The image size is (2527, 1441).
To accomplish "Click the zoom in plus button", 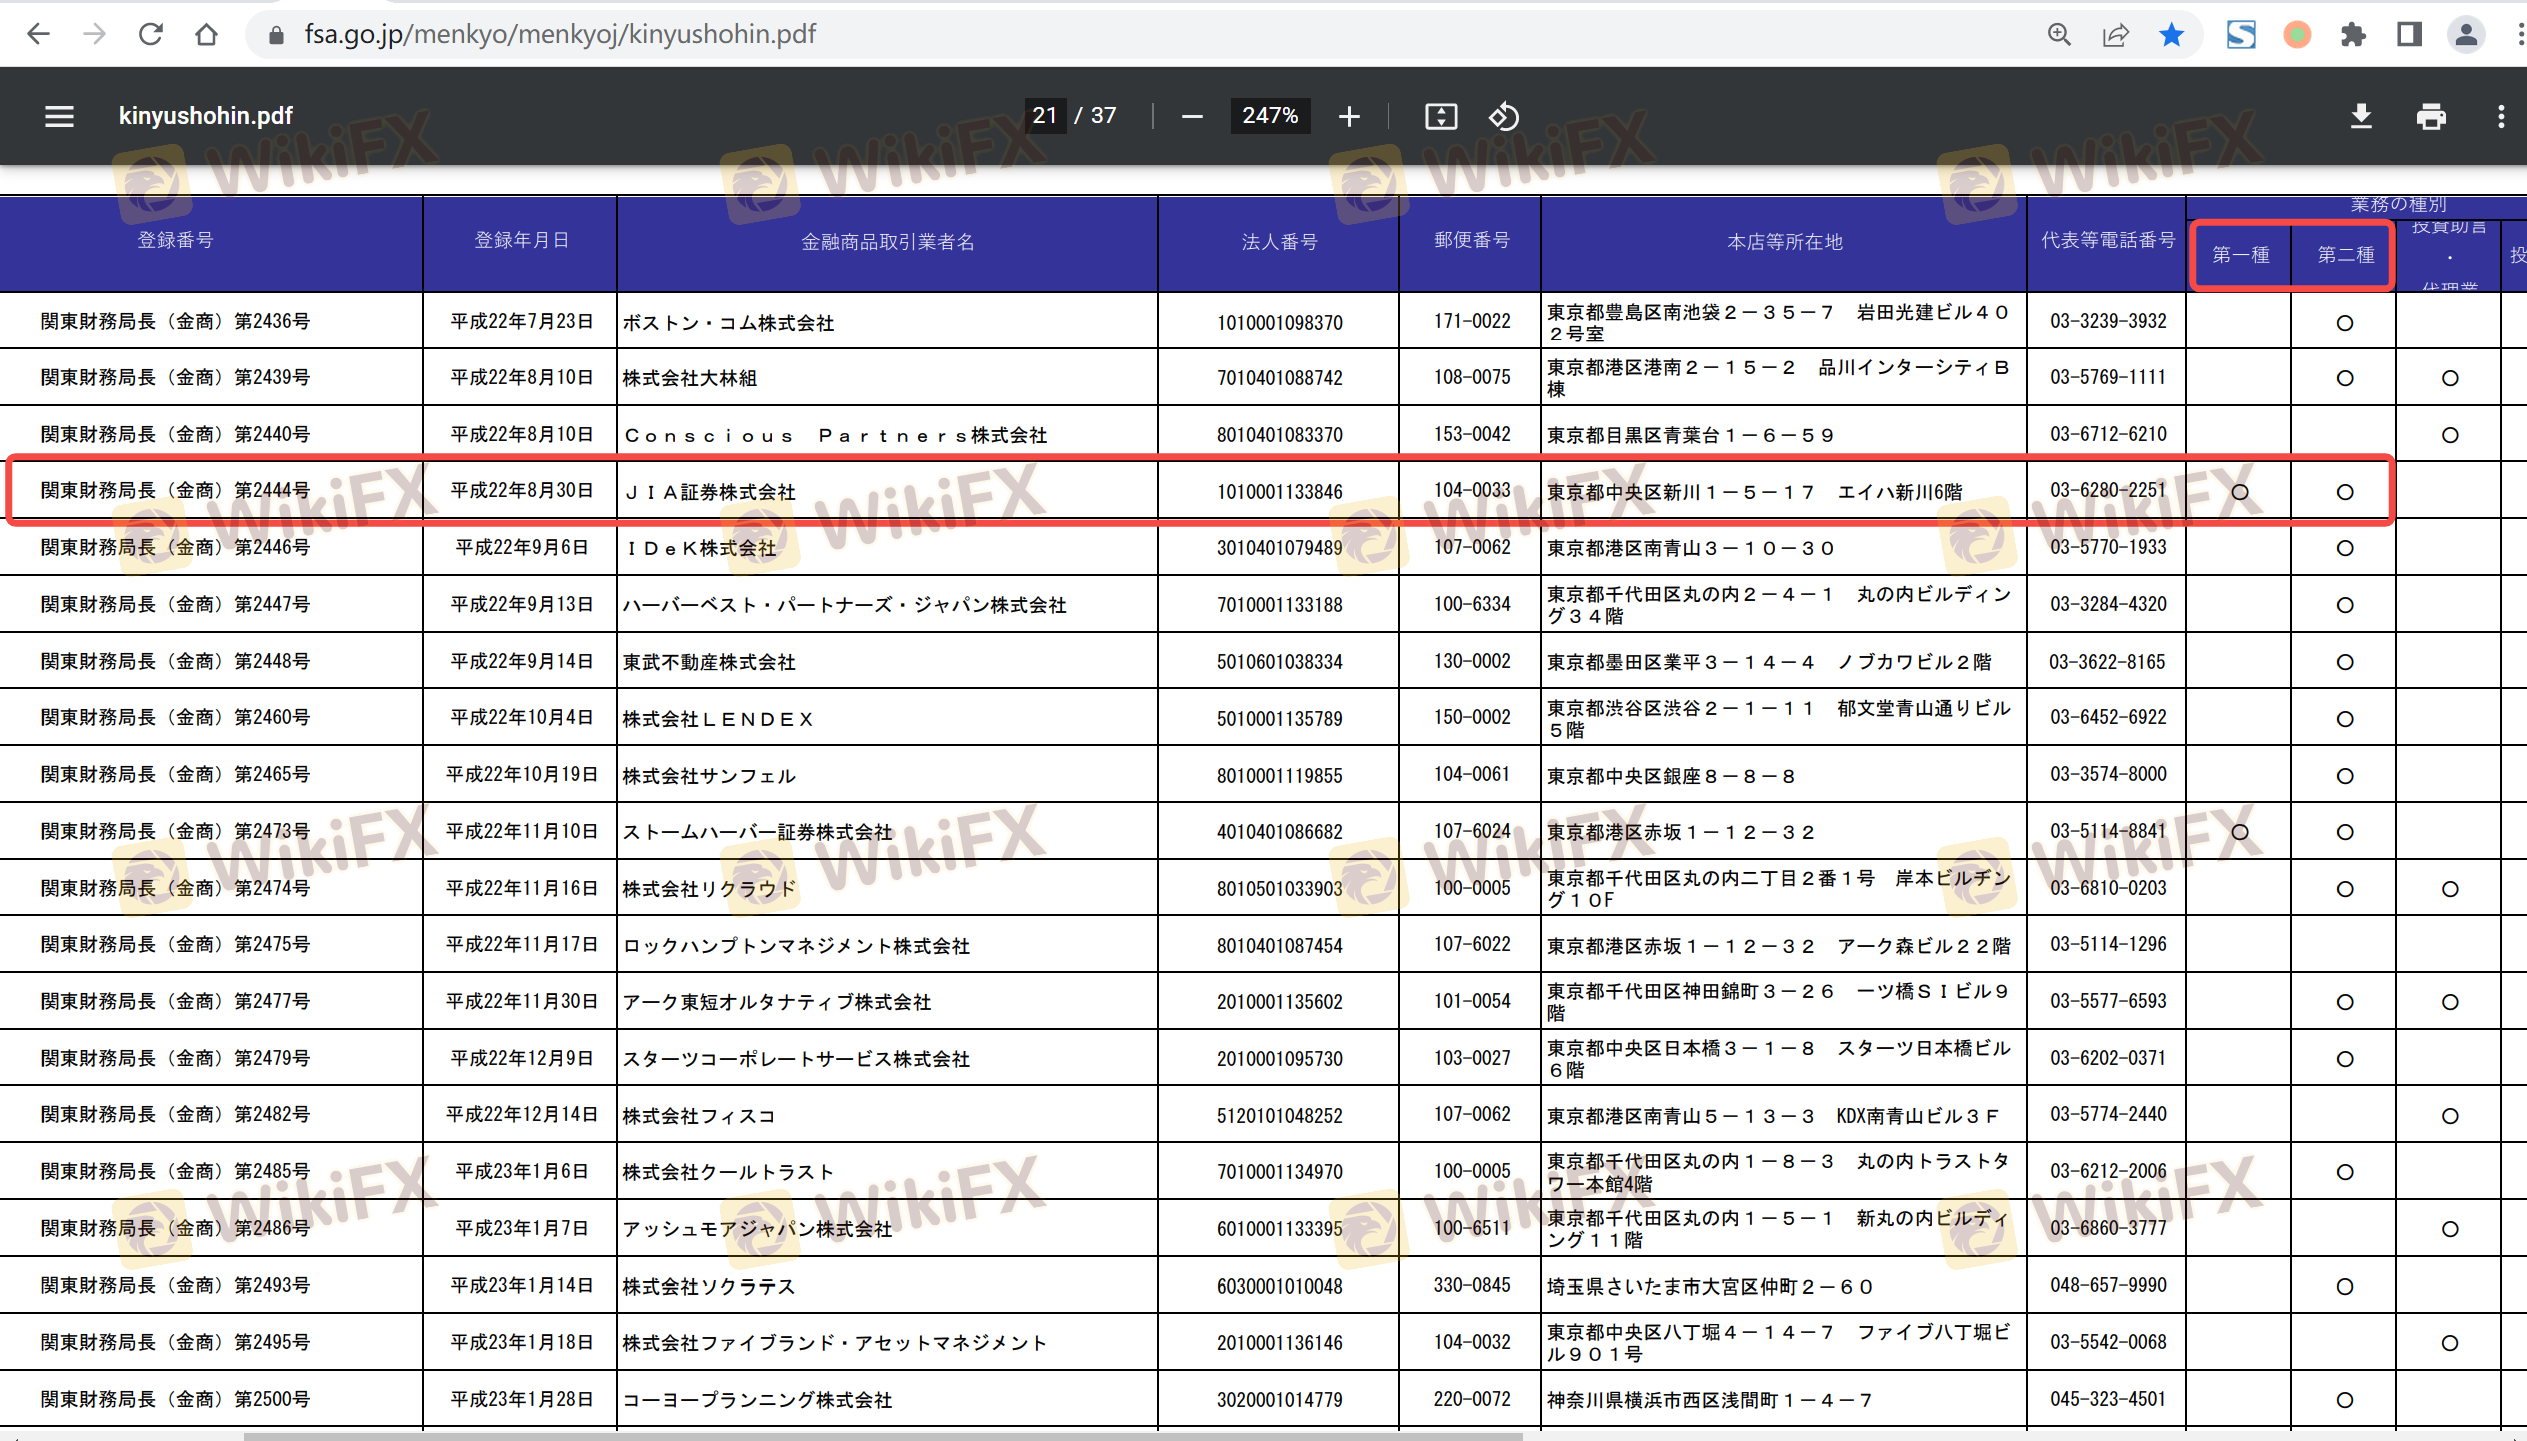I will point(1349,116).
